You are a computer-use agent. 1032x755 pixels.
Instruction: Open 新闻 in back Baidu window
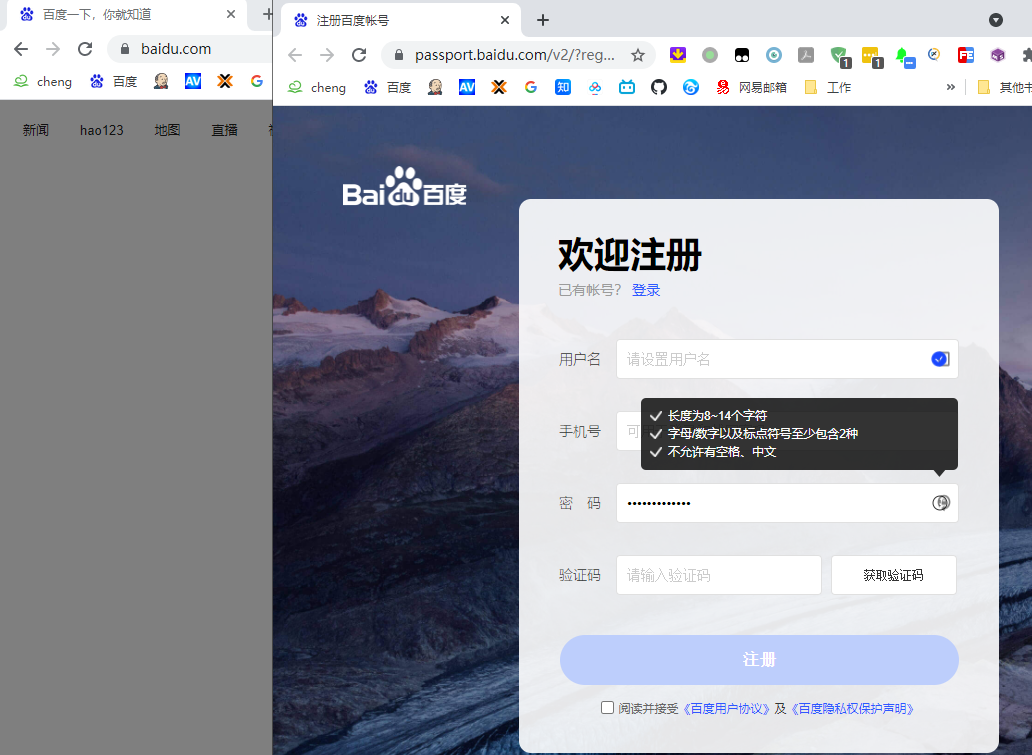pos(36,130)
